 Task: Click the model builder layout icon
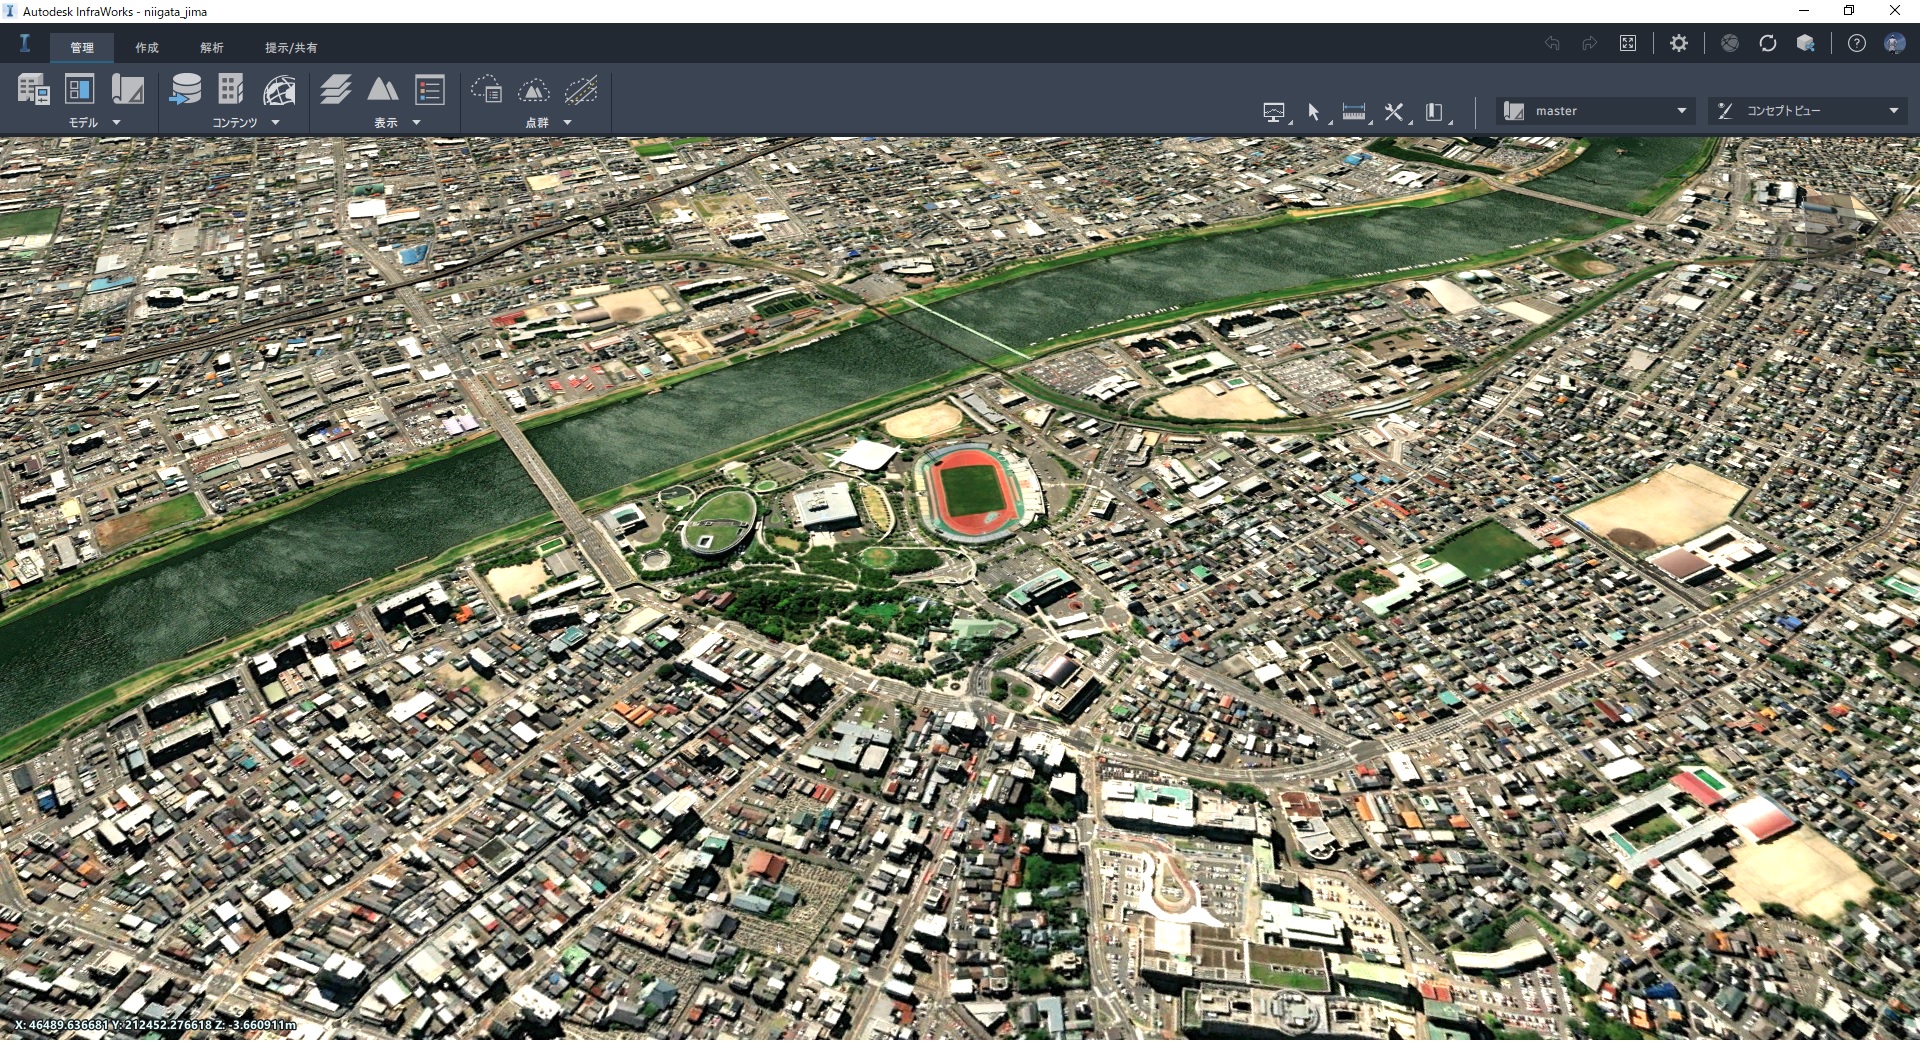tap(80, 90)
